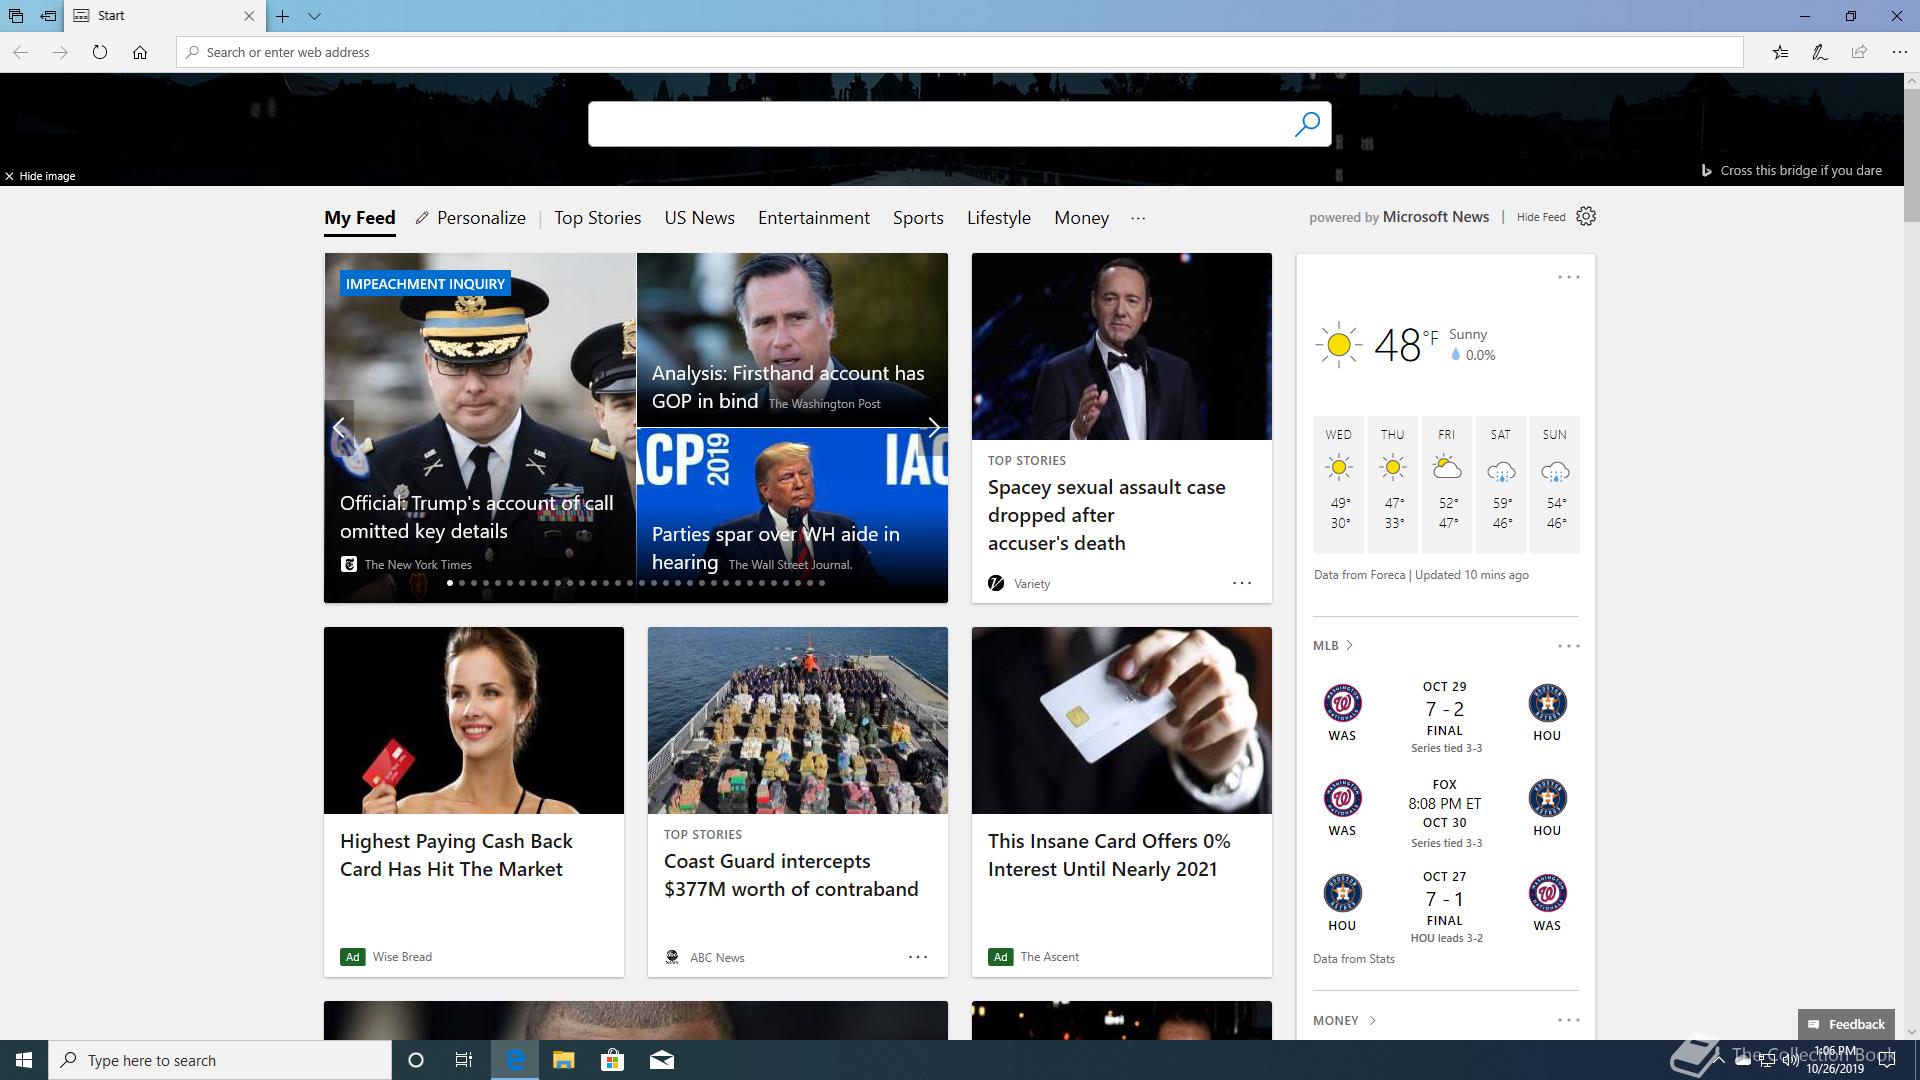The image size is (1920, 1080).
Task: Switch to the US News tab
Action: click(x=700, y=218)
